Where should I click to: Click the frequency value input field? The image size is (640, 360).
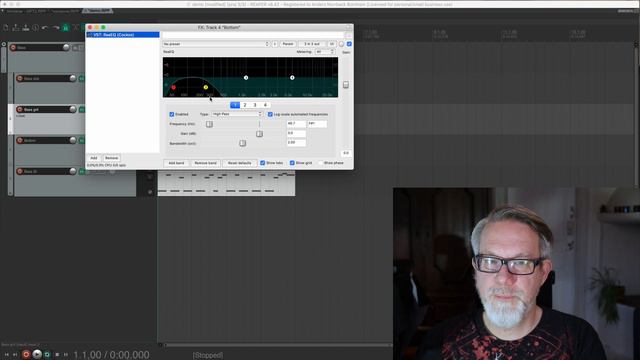(296, 124)
